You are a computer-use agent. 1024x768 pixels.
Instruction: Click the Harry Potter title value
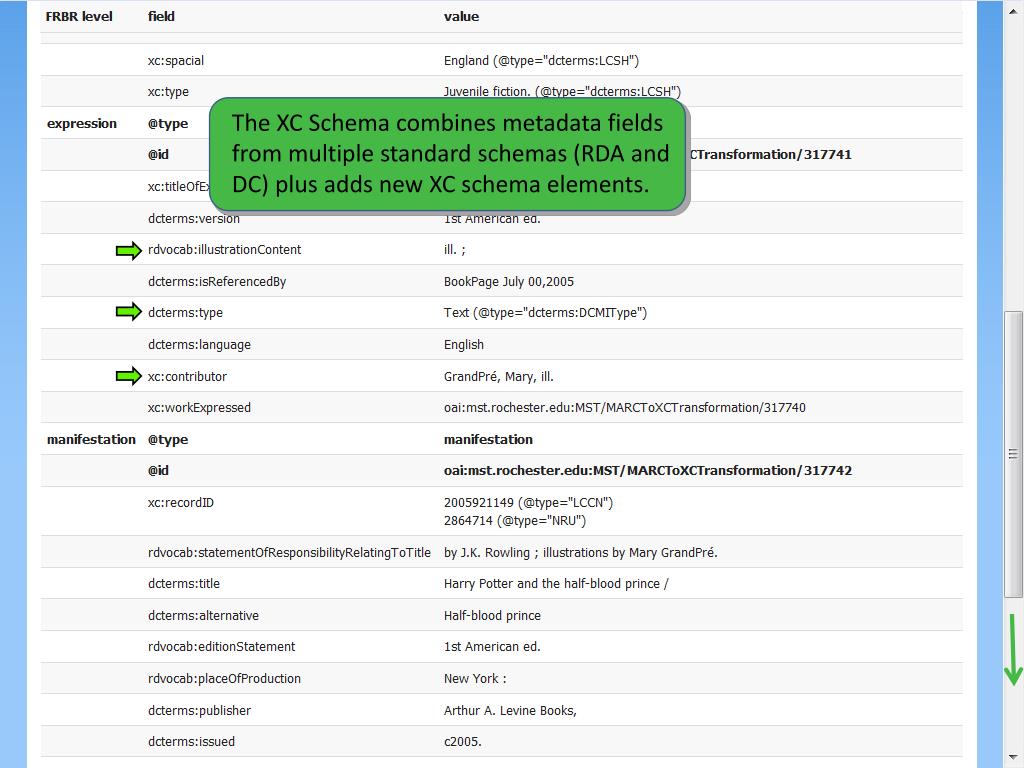click(x=556, y=584)
